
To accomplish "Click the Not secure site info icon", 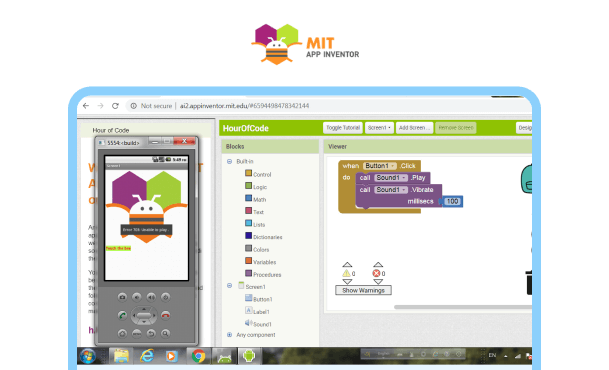I will [134, 106].
